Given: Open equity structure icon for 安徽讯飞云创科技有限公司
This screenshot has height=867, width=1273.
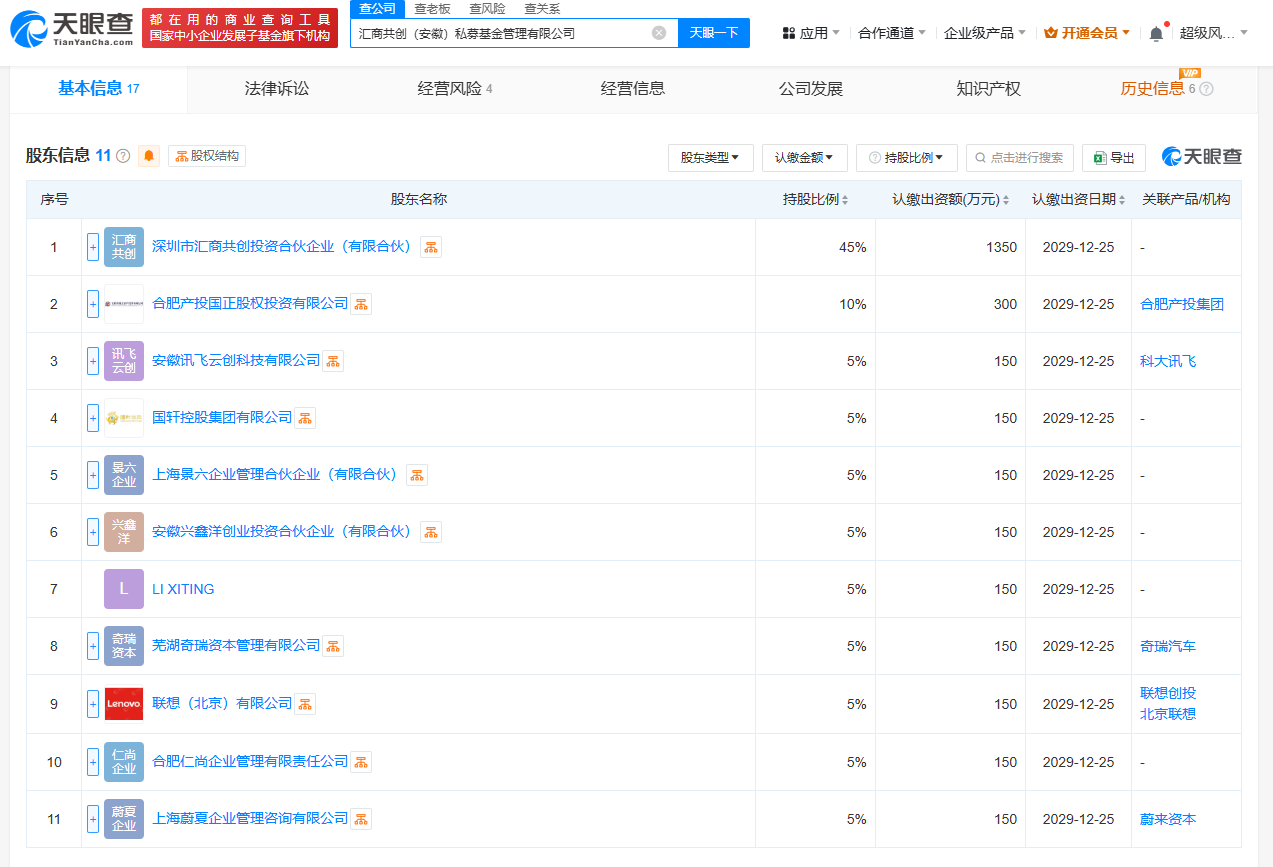Looking at the screenshot, I should (x=333, y=361).
